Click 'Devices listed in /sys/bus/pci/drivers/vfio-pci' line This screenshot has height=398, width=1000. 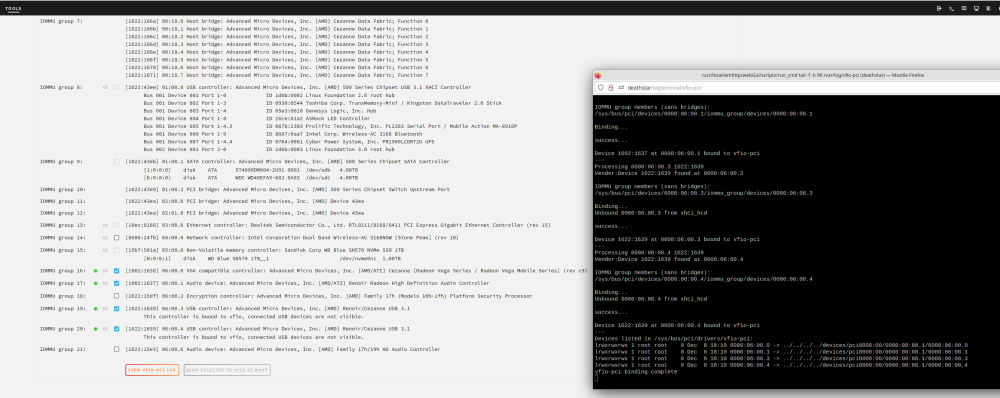tap(673, 338)
